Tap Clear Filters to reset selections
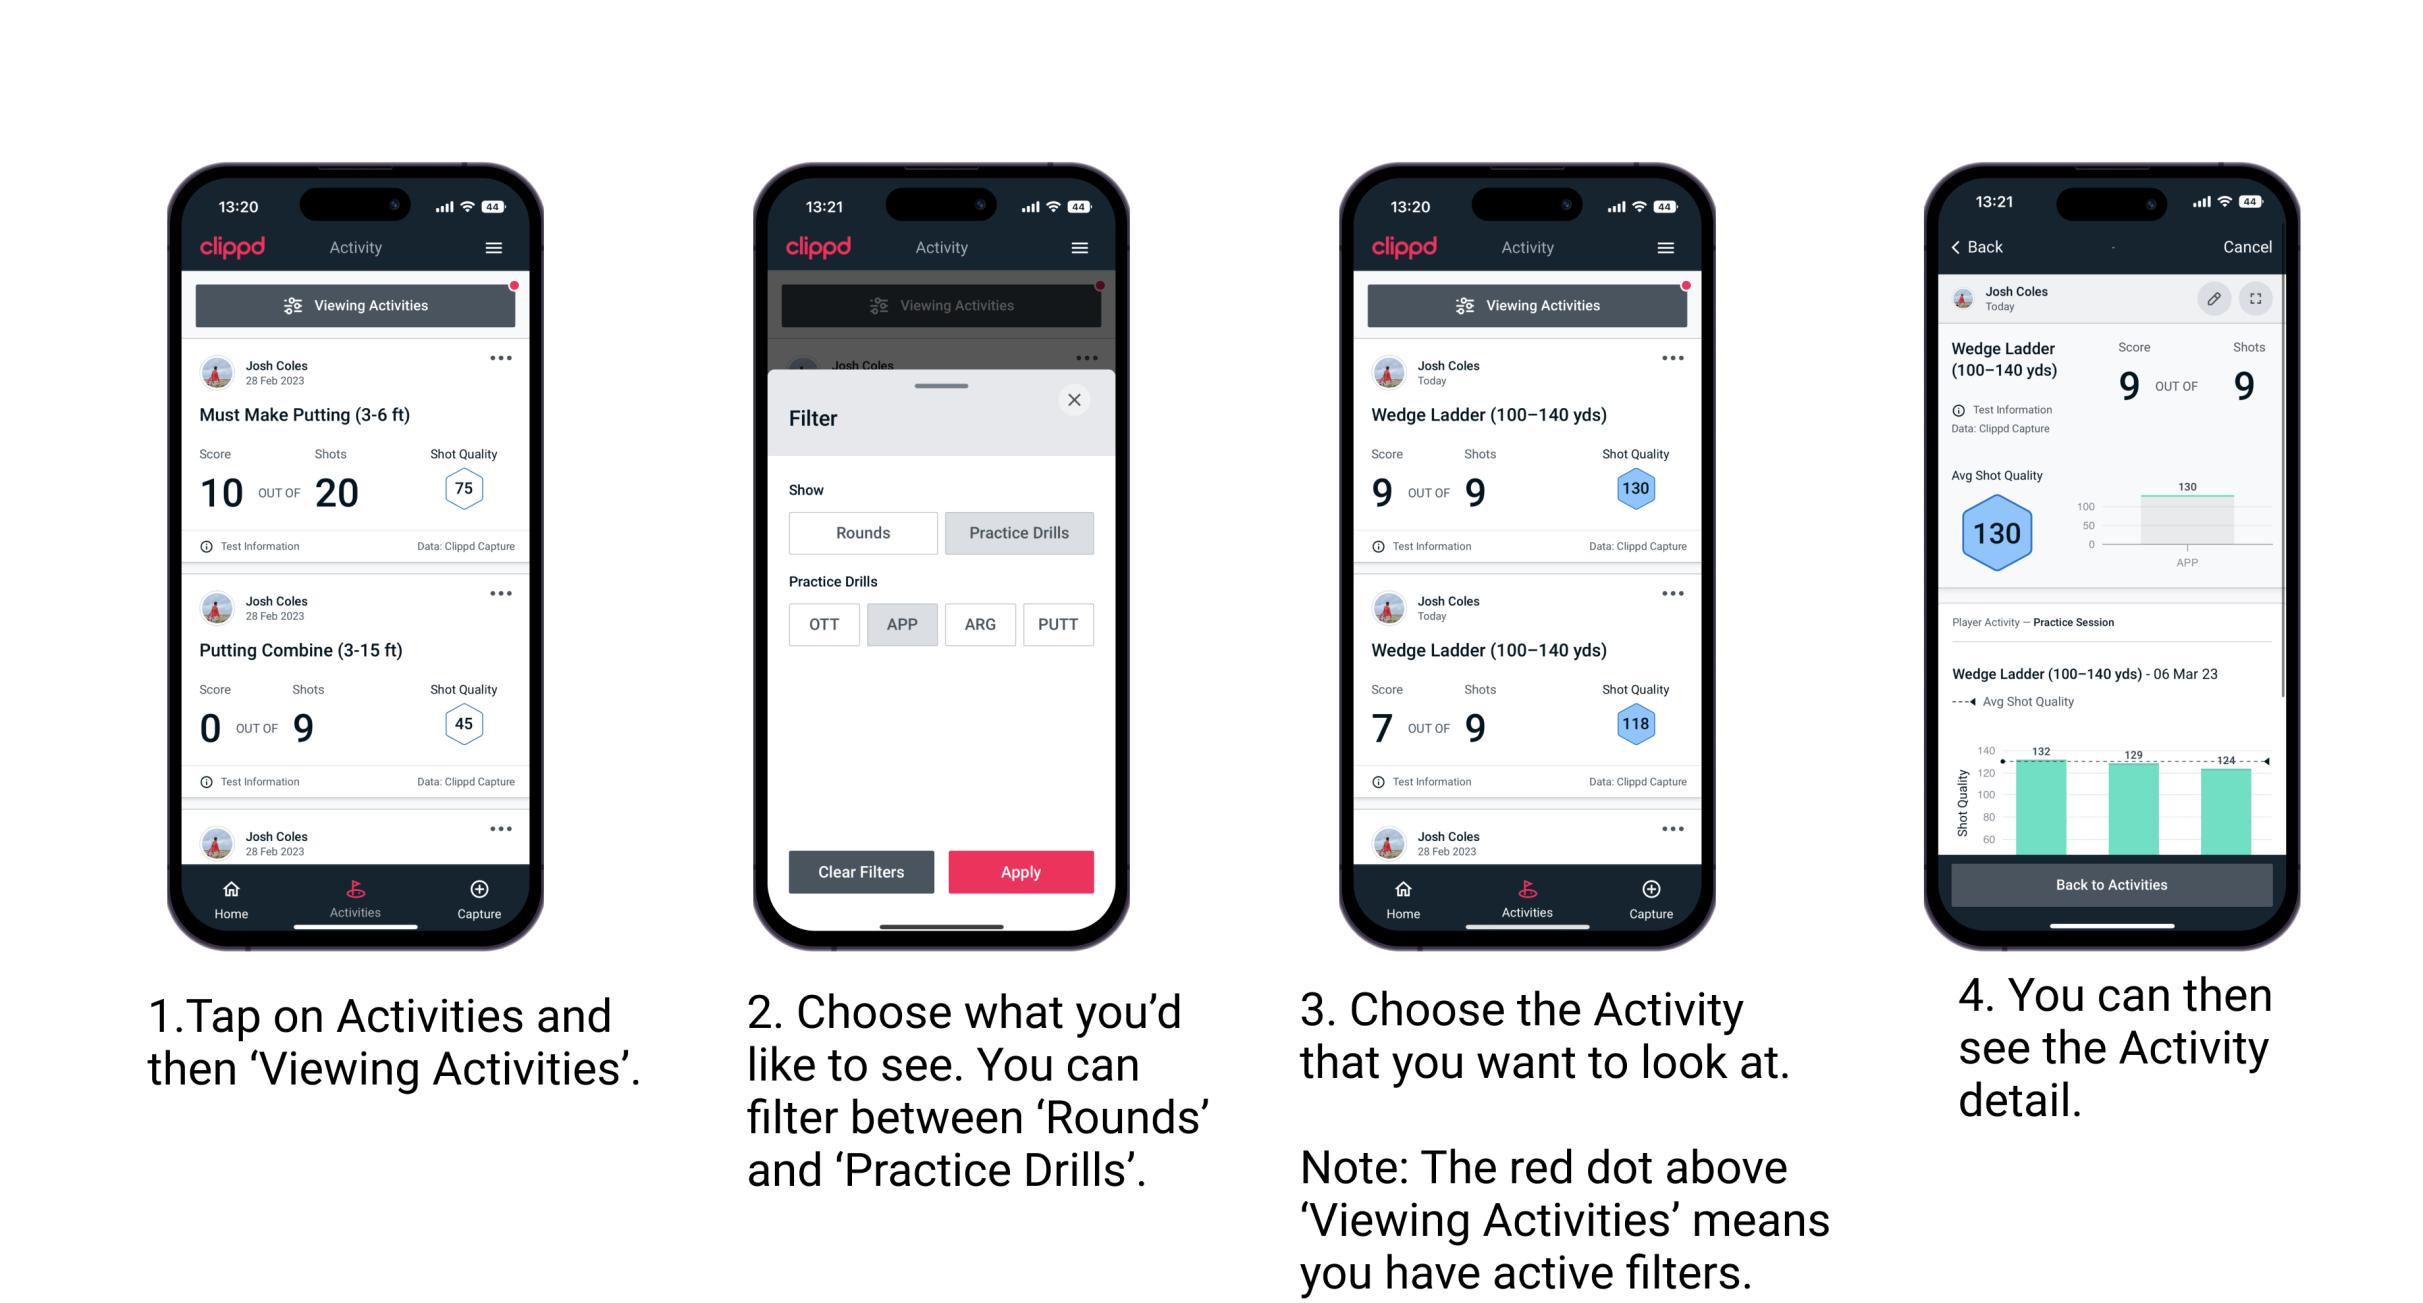 (x=862, y=870)
